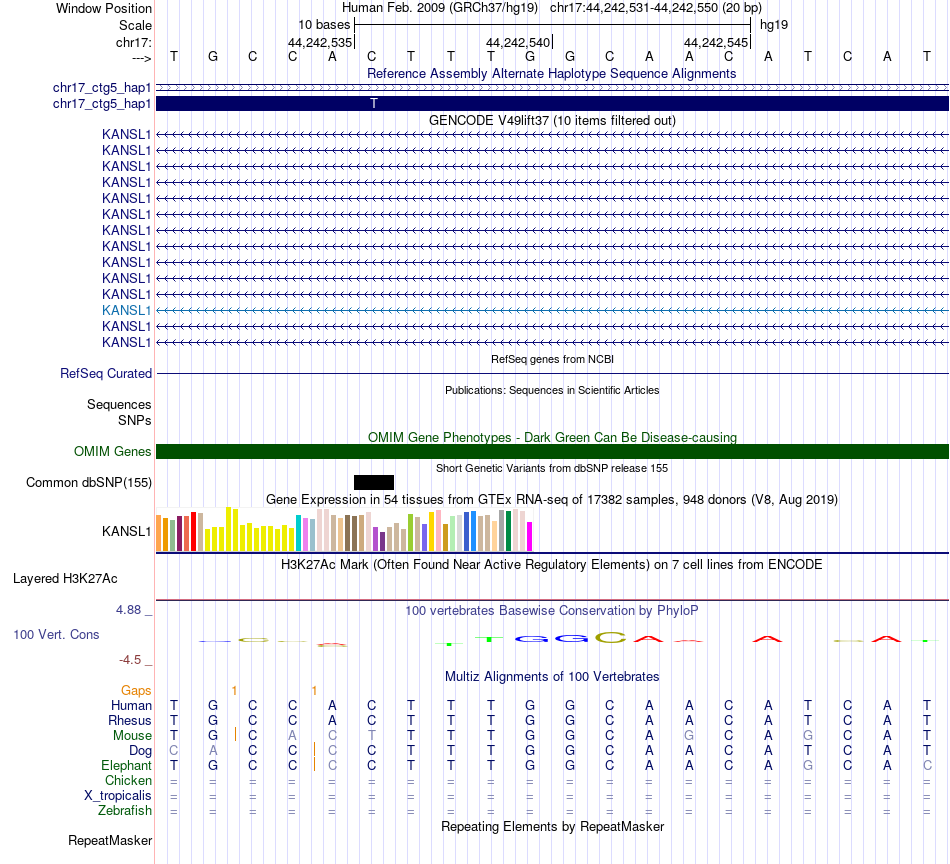950x864 pixels.
Task: Click chr17_ctg5_hap1 label beside the chevron line
Action: pos(102,88)
